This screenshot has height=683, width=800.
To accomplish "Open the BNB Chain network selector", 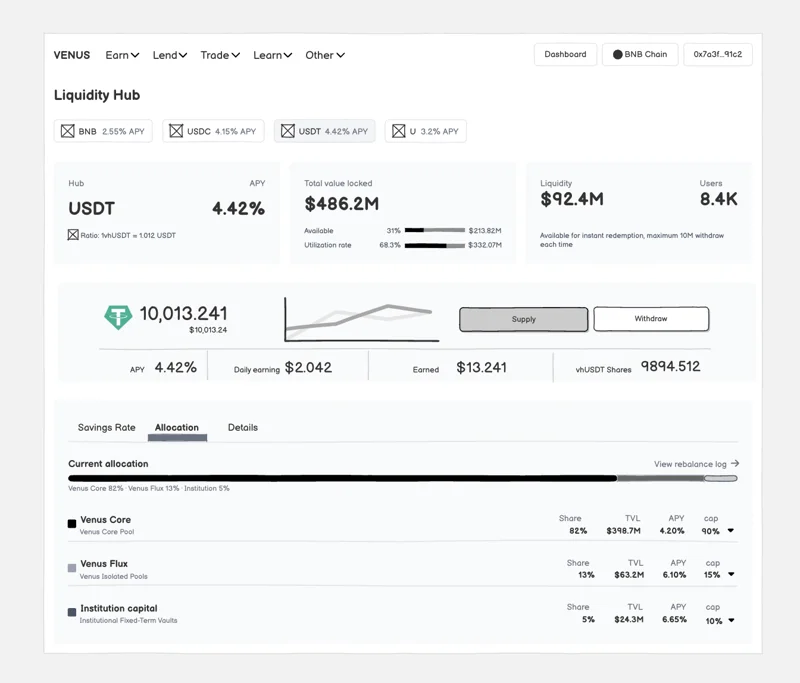I will (640, 55).
